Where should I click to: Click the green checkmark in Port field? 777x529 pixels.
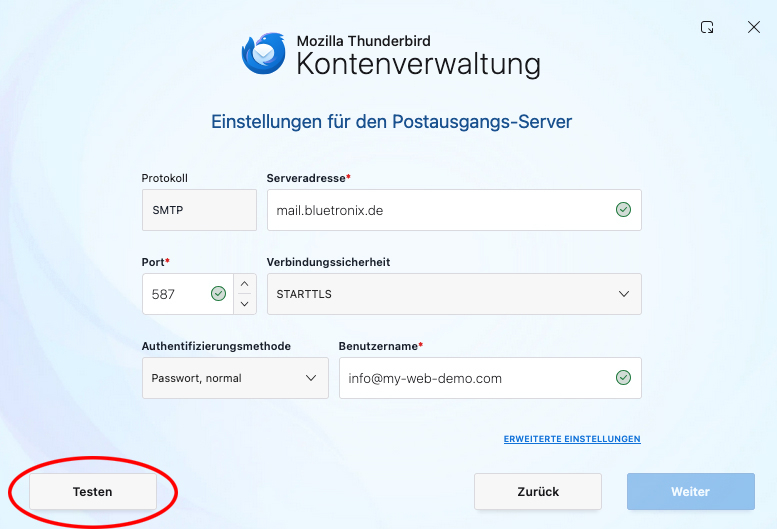pos(219,294)
